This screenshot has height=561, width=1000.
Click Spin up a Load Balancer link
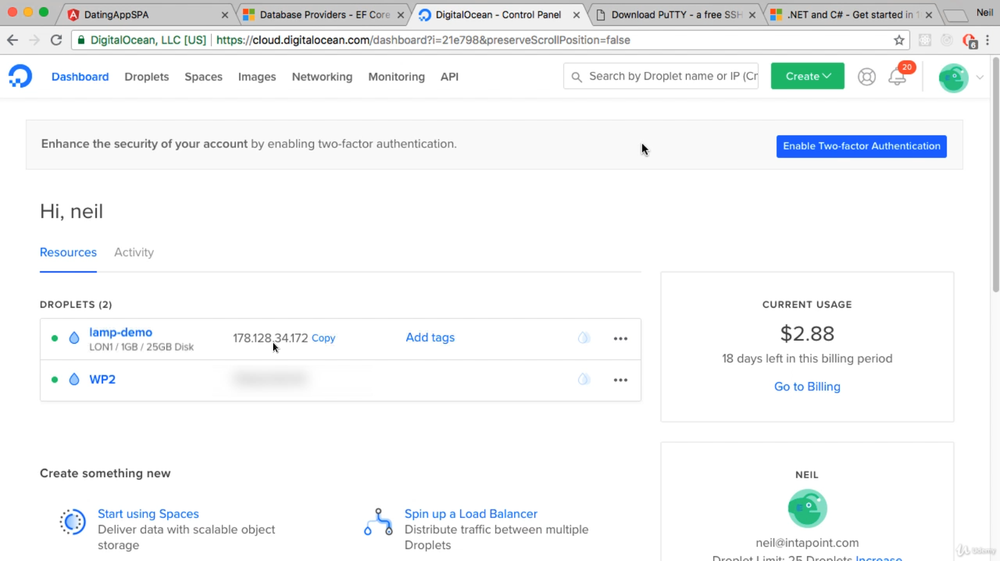point(471,514)
